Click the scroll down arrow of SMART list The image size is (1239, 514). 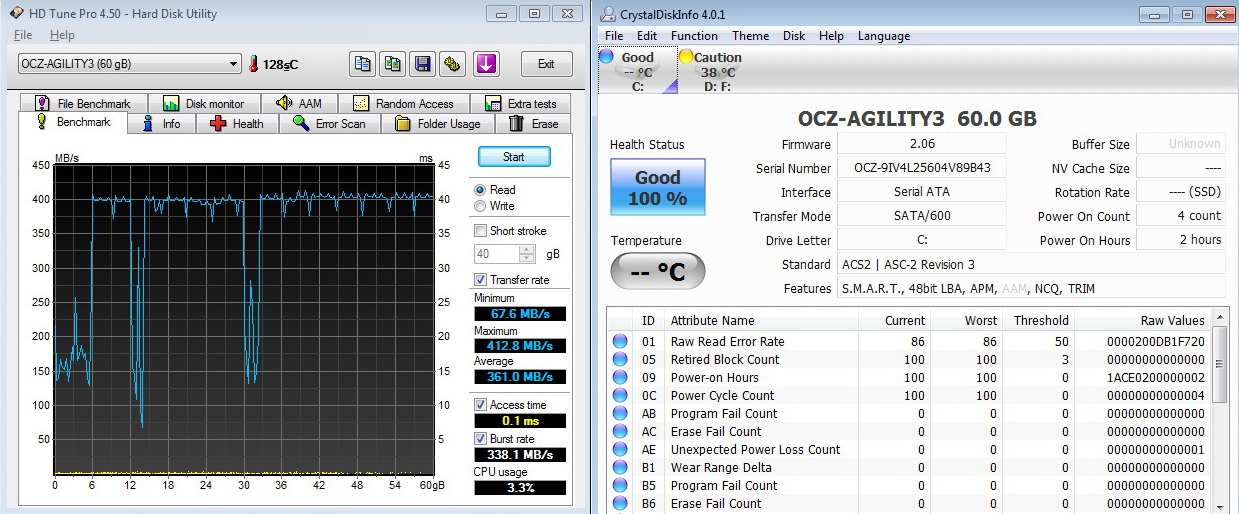(x=1219, y=505)
